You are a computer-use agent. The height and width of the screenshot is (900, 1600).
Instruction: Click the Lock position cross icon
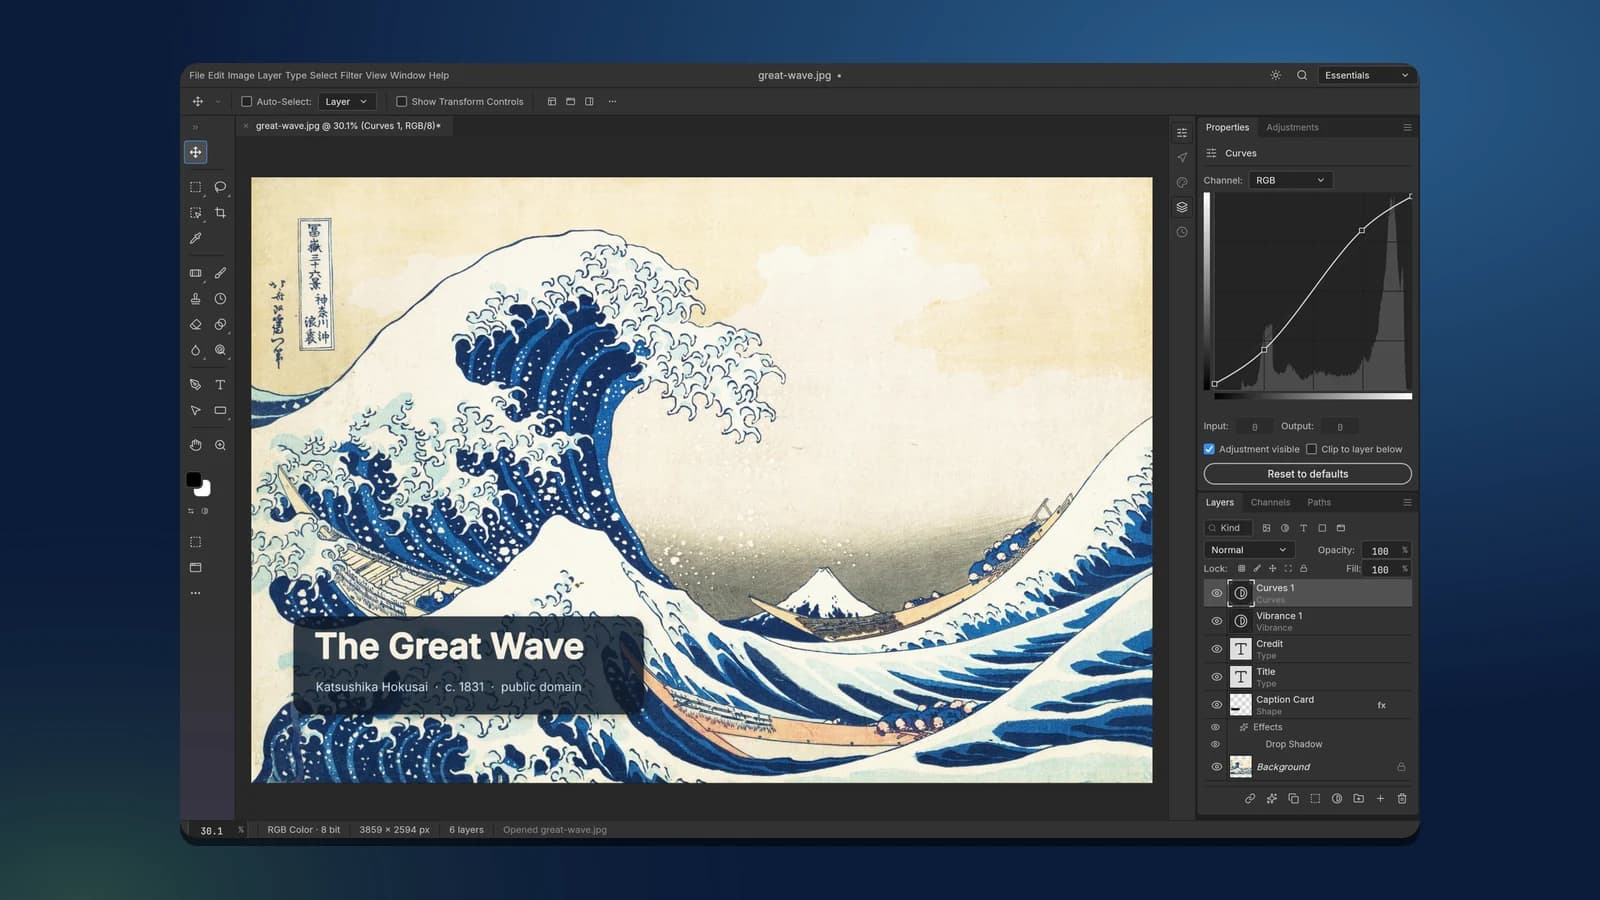pyautogui.click(x=1272, y=568)
